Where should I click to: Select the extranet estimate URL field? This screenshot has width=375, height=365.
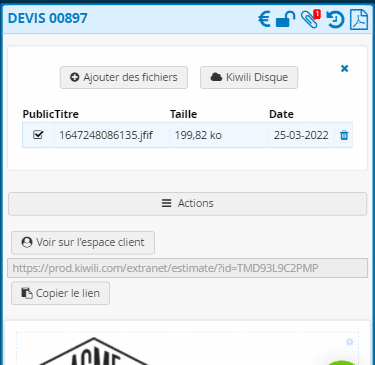pyautogui.click(x=187, y=268)
